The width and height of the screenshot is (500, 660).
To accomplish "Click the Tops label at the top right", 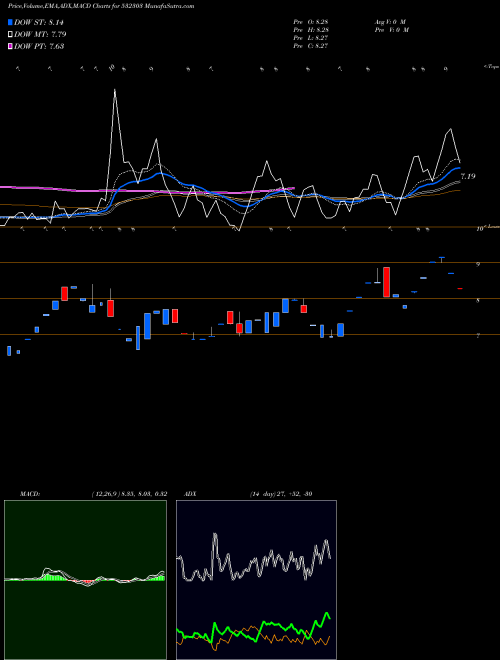I will click(491, 67).
